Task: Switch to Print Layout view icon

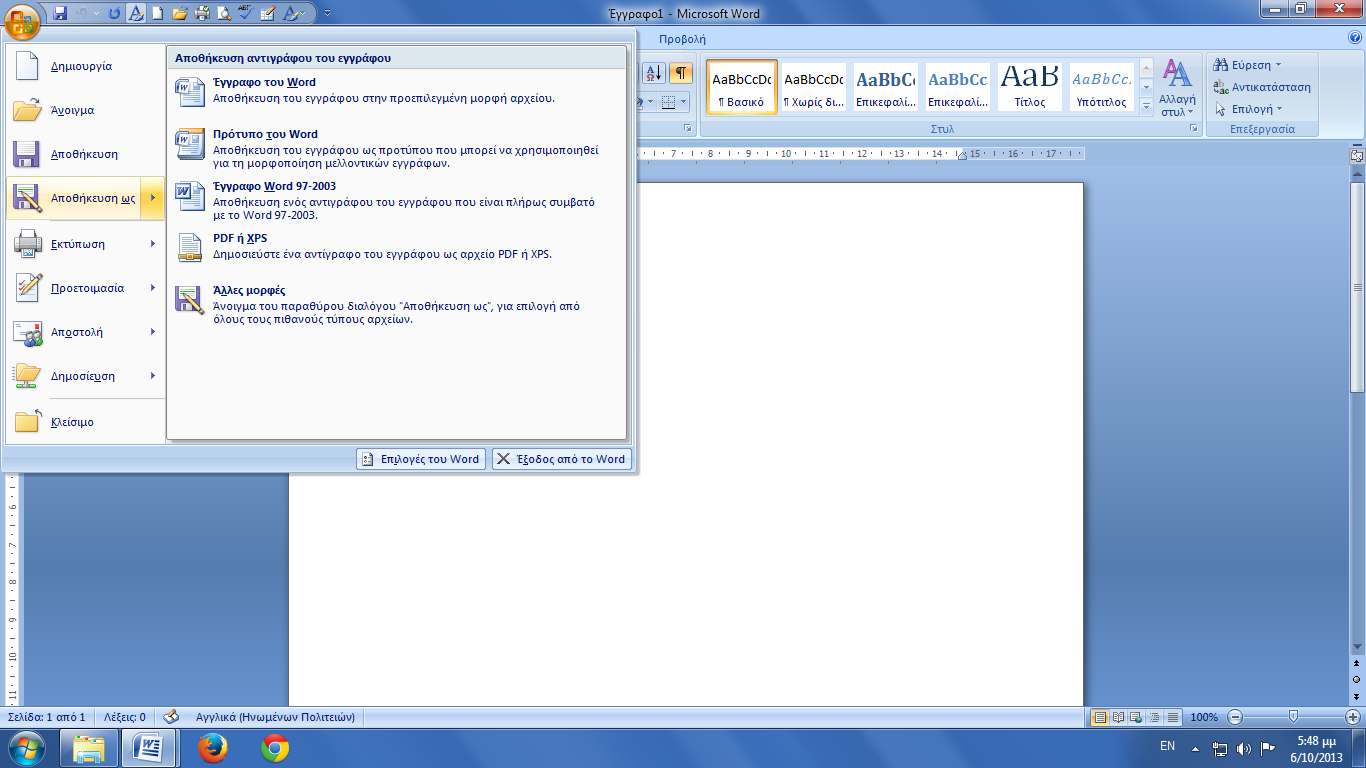Action: [x=1100, y=717]
